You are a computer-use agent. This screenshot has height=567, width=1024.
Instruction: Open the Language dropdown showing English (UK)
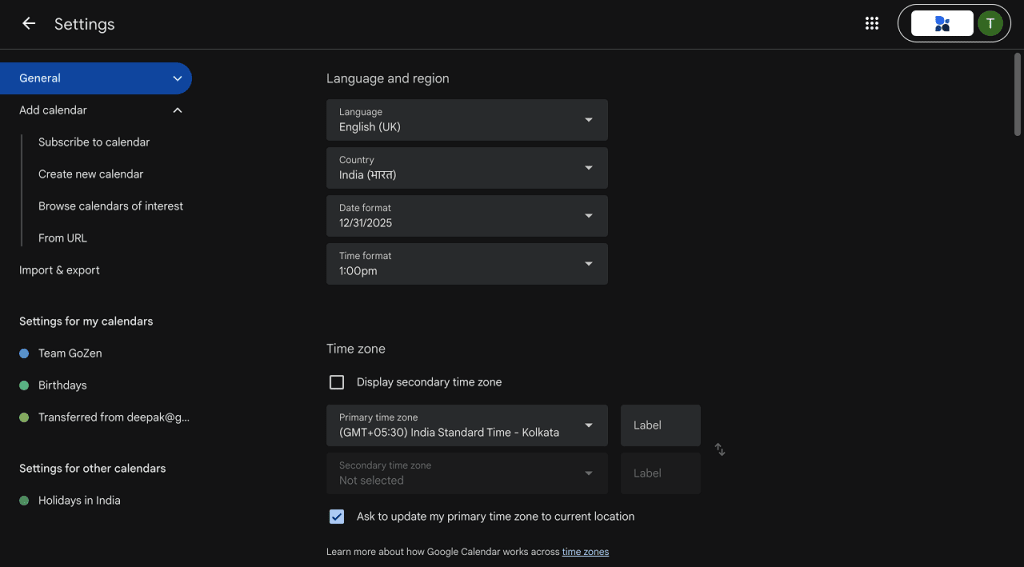pyautogui.click(x=467, y=120)
